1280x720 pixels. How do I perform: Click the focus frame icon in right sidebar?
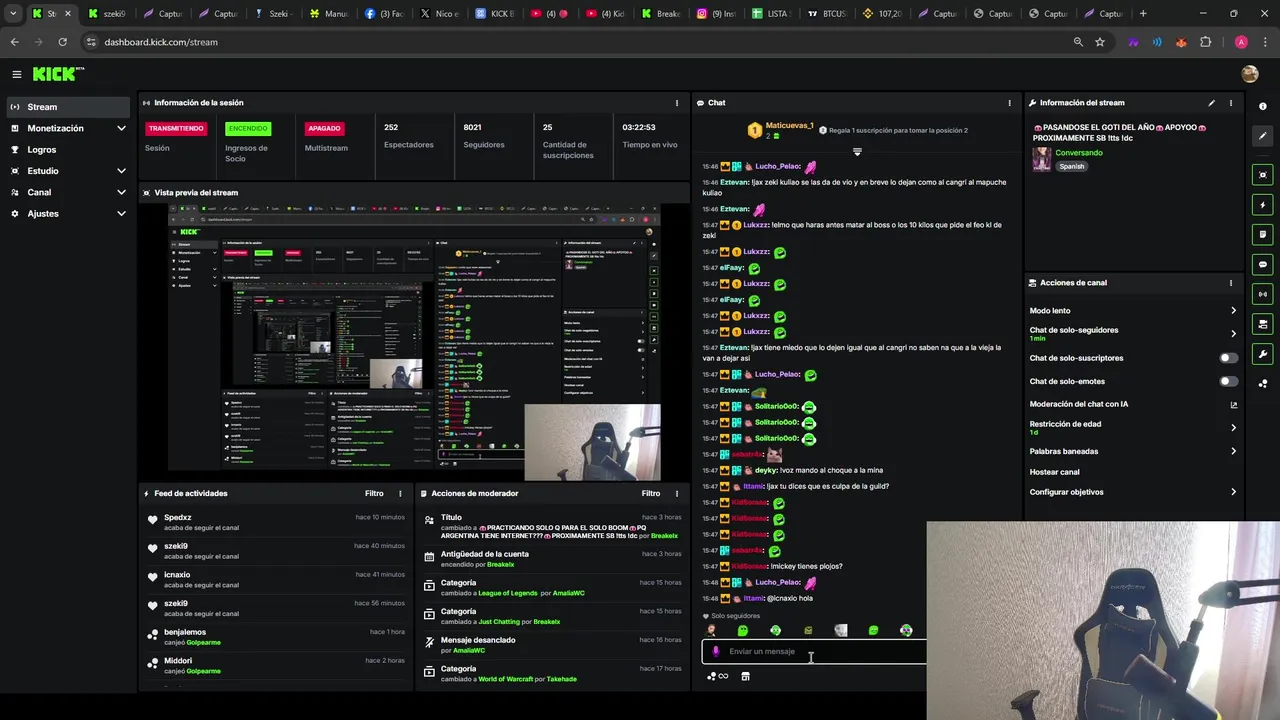point(1263,175)
